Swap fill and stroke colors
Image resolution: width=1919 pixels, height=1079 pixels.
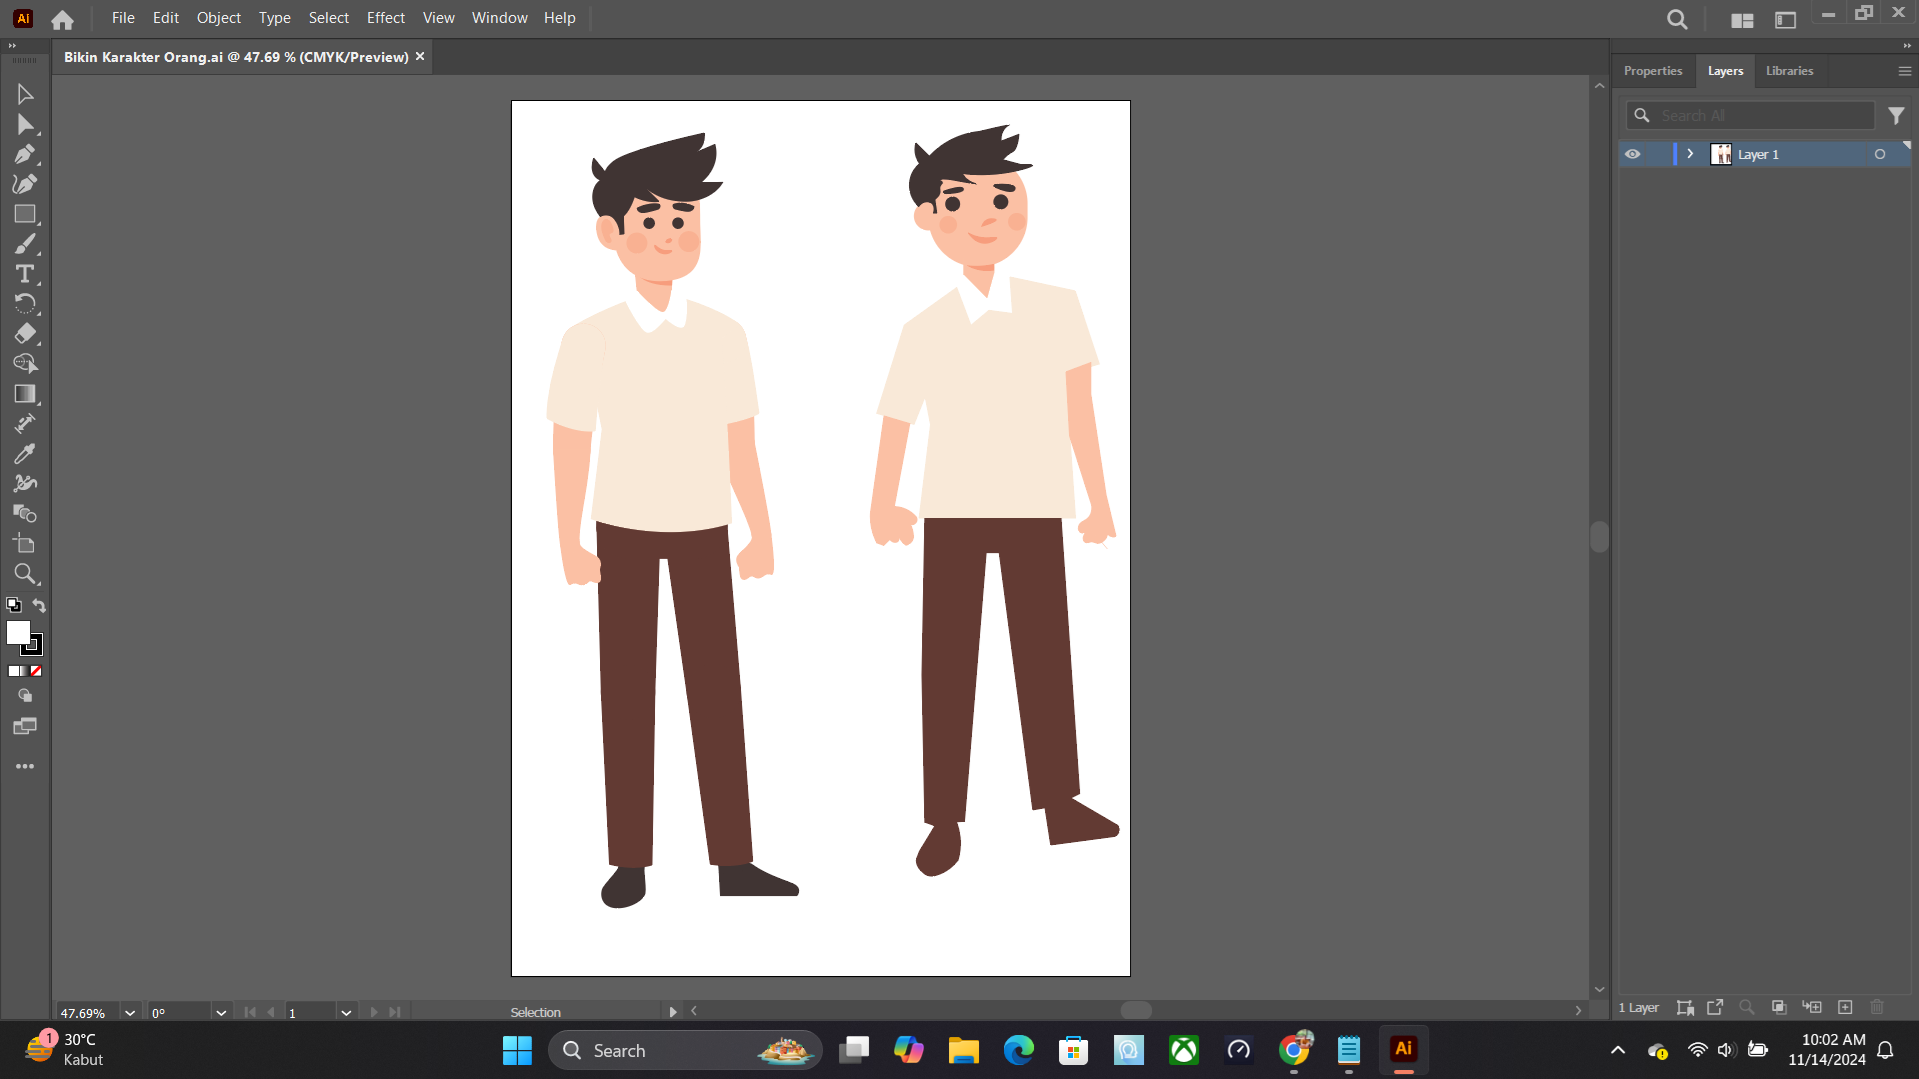(x=39, y=605)
